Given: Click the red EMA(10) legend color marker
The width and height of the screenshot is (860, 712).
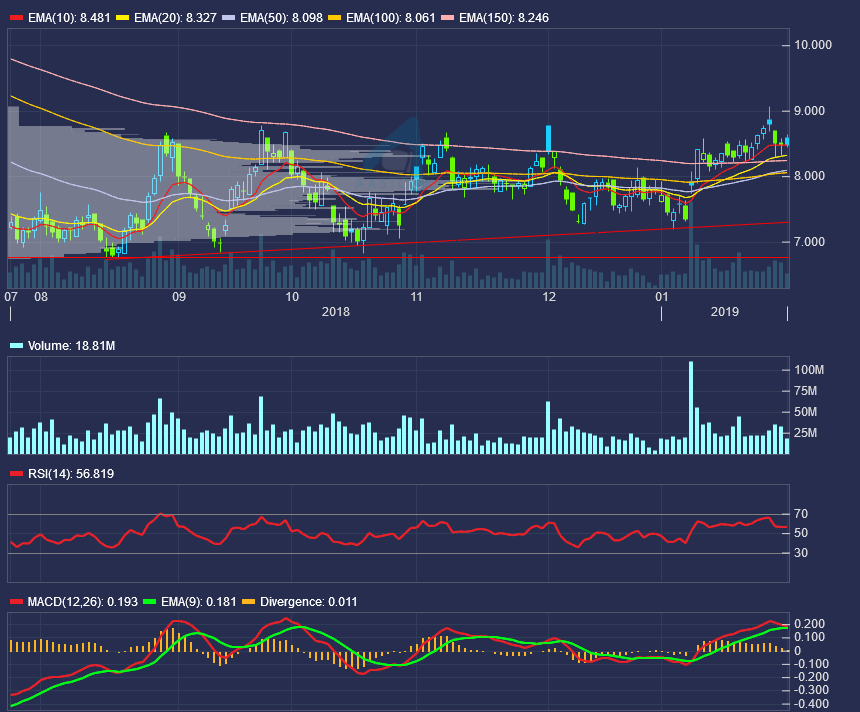Looking at the screenshot, I should pyautogui.click(x=15, y=17).
